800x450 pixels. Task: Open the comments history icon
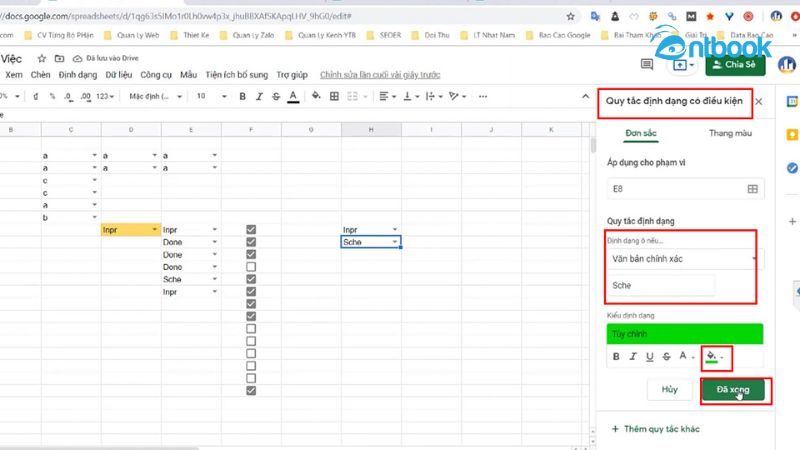pos(647,63)
